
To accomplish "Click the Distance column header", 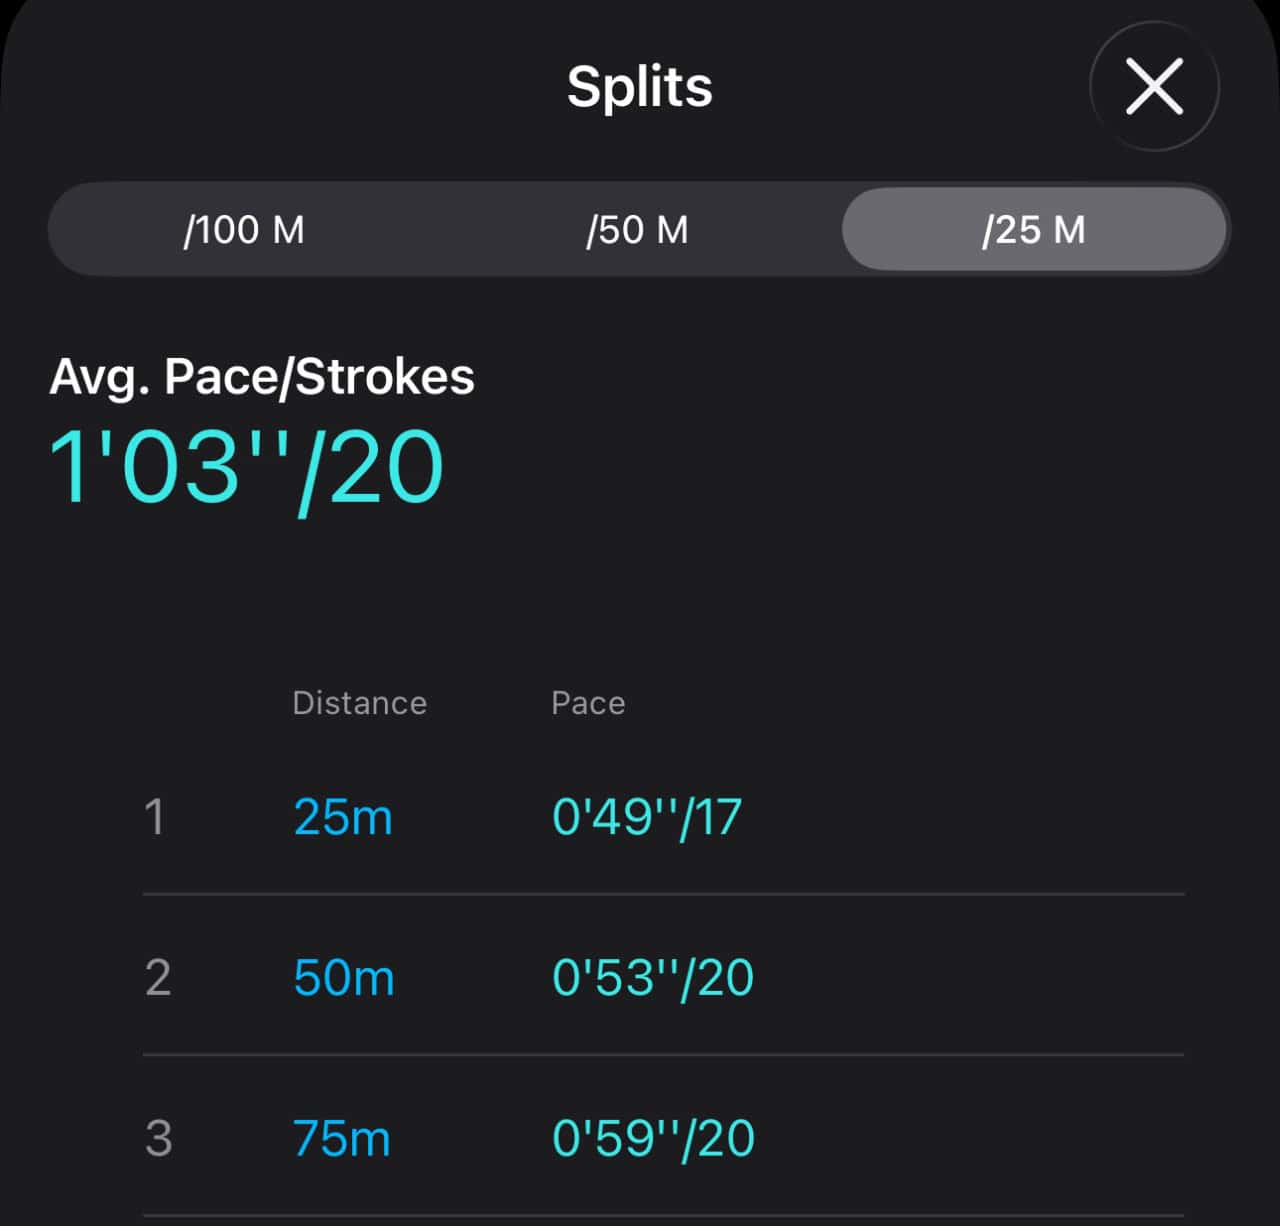I will tap(359, 703).
